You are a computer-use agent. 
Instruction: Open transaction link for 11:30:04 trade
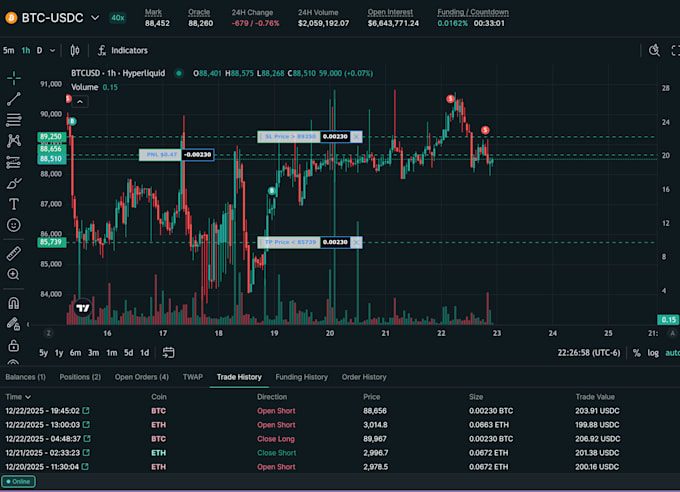coord(85,467)
